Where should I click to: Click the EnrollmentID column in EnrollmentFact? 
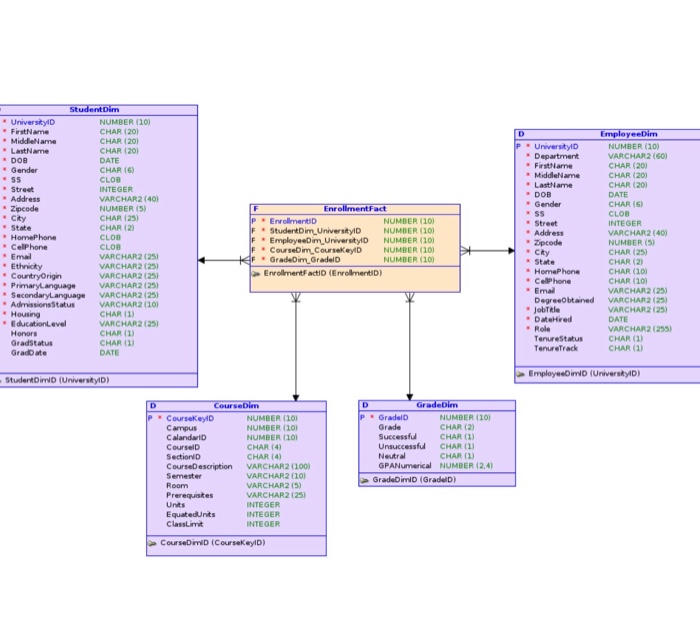coord(293,221)
